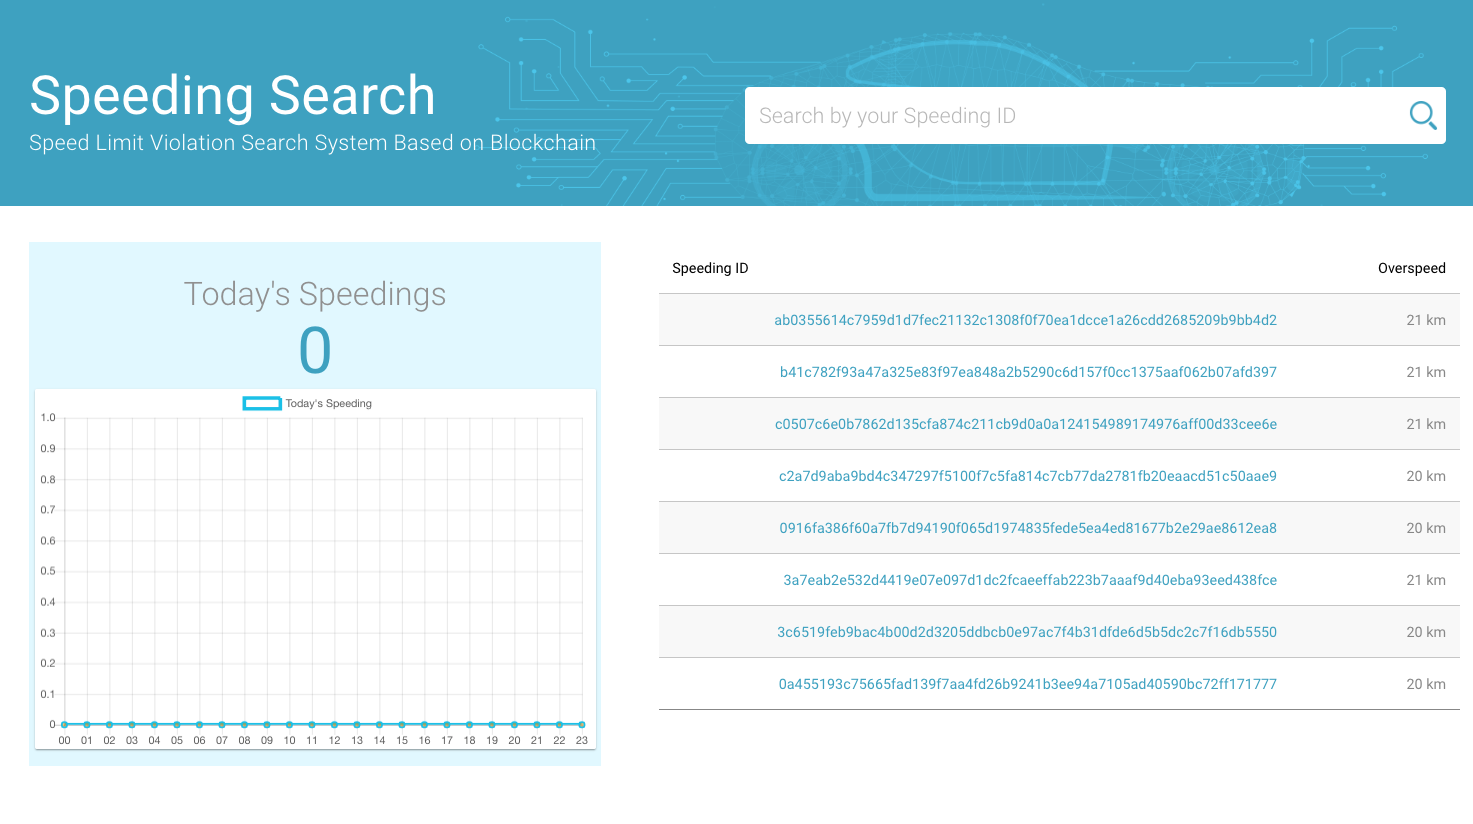Select the row with 20 km labeled c2a7d9aba

pyautogui.click(x=1025, y=476)
